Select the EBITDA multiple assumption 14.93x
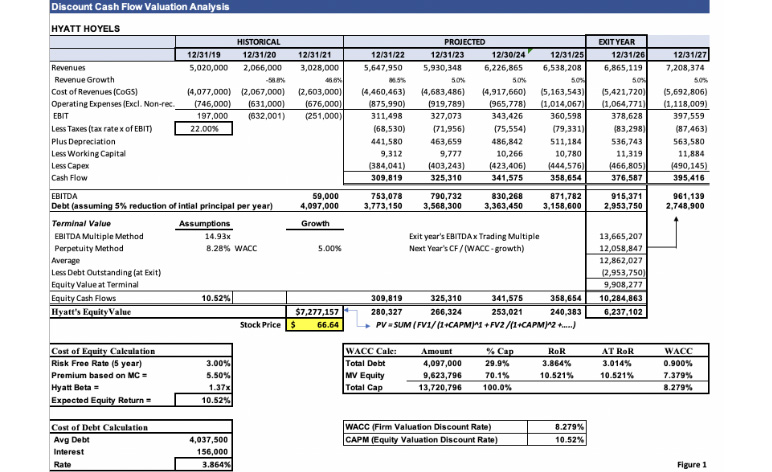 click(x=218, y=236)
